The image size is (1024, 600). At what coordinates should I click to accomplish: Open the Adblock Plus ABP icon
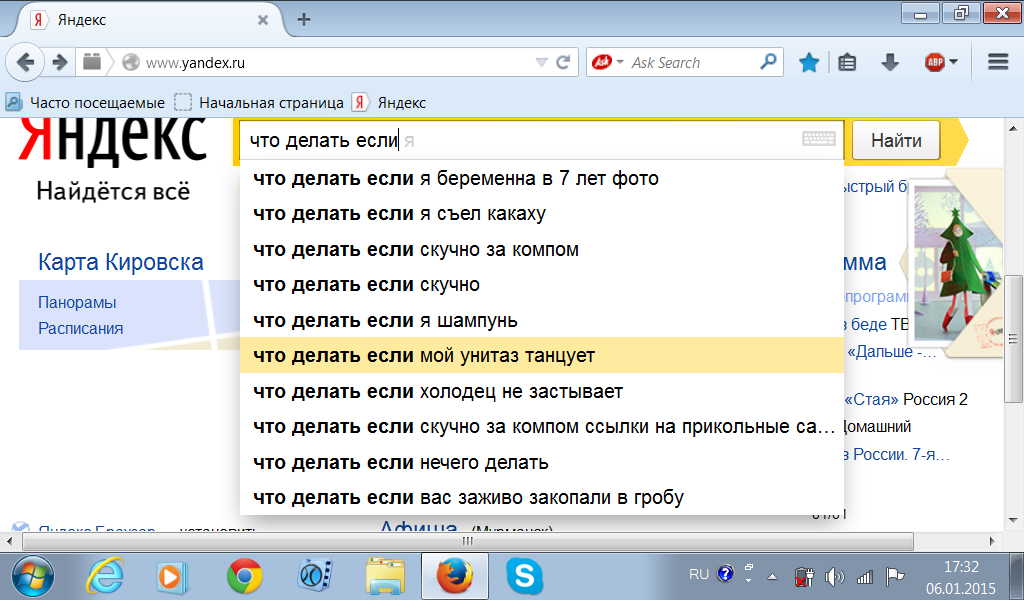tap(935, 63)
